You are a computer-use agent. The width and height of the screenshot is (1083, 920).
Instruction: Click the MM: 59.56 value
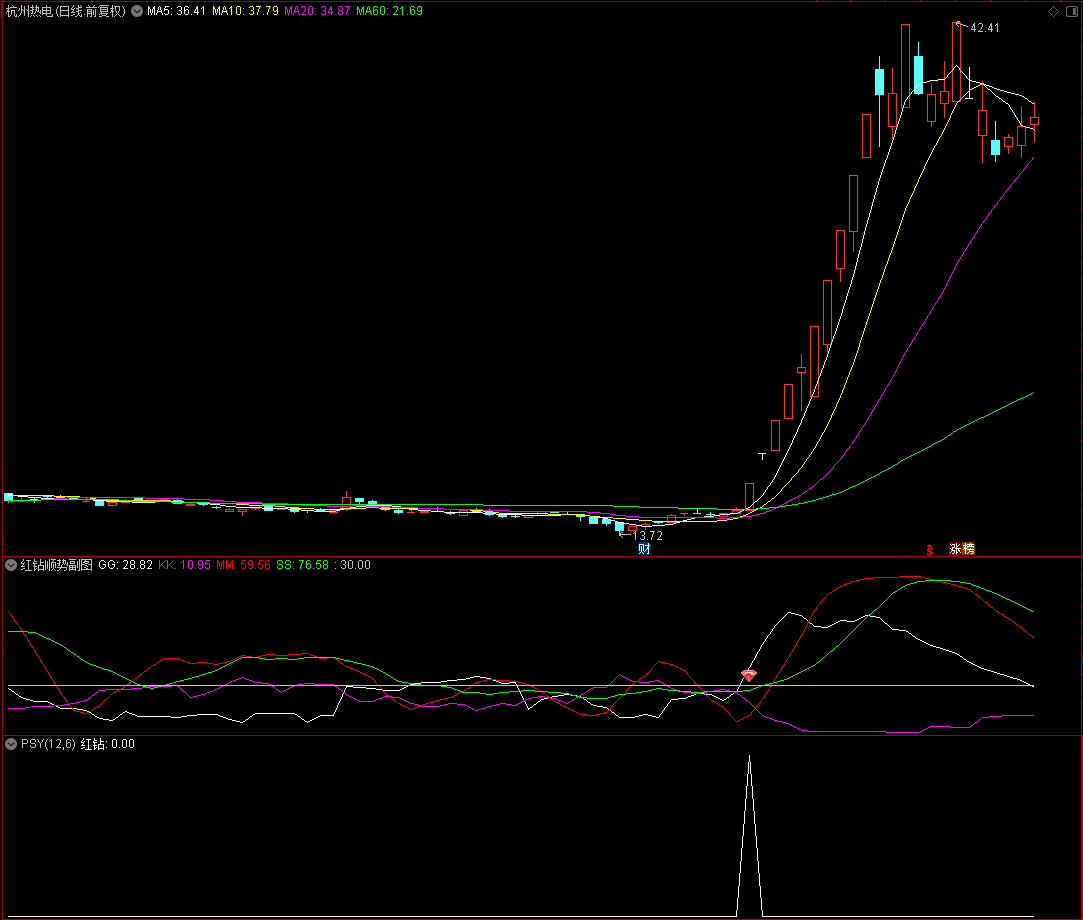coord(243,565)
